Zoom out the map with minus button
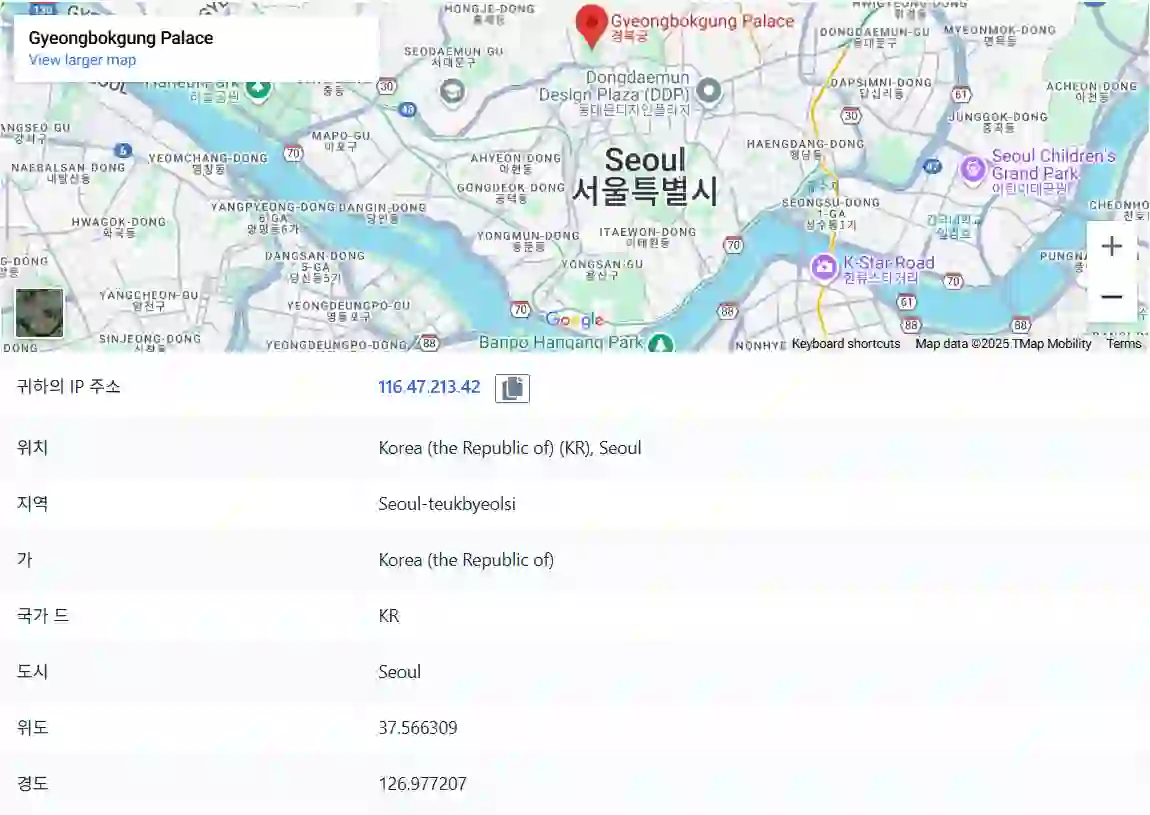 pyautogui.click(x=1111, y=296)
